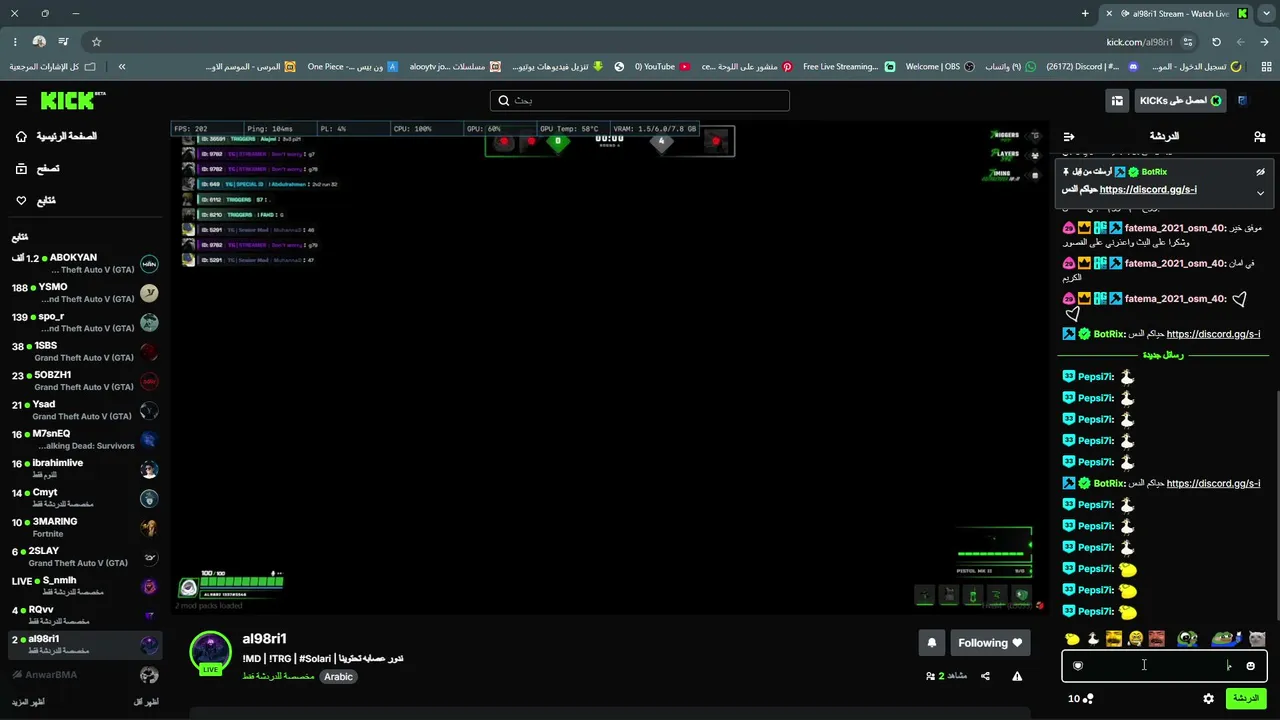Expand the bookmarks overflow chevron
This screenshot has width=1280, height=720.
pyautogui.click(x=122, y=67)
